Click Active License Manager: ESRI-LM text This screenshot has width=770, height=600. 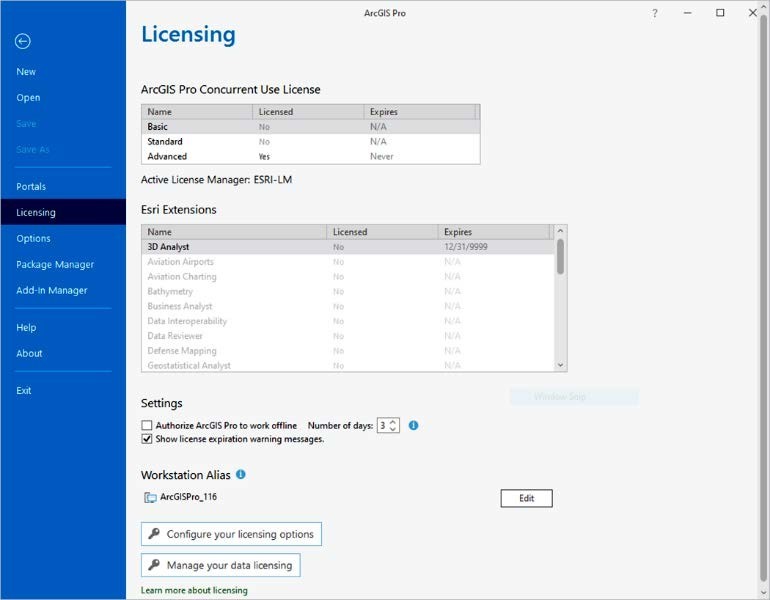217,180
